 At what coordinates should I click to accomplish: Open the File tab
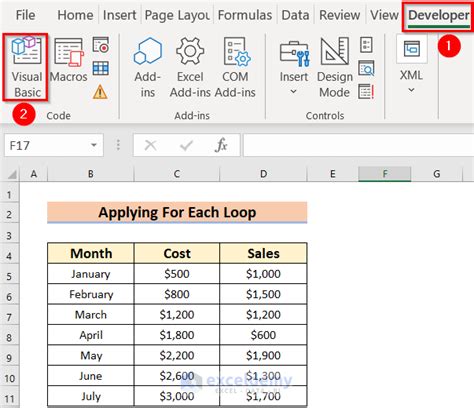(25, 15)
